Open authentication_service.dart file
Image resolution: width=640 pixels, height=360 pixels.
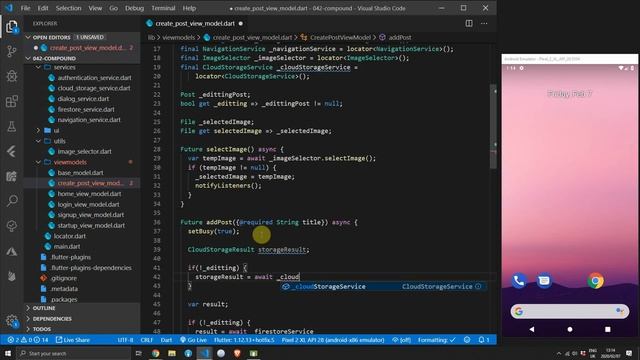94,78
